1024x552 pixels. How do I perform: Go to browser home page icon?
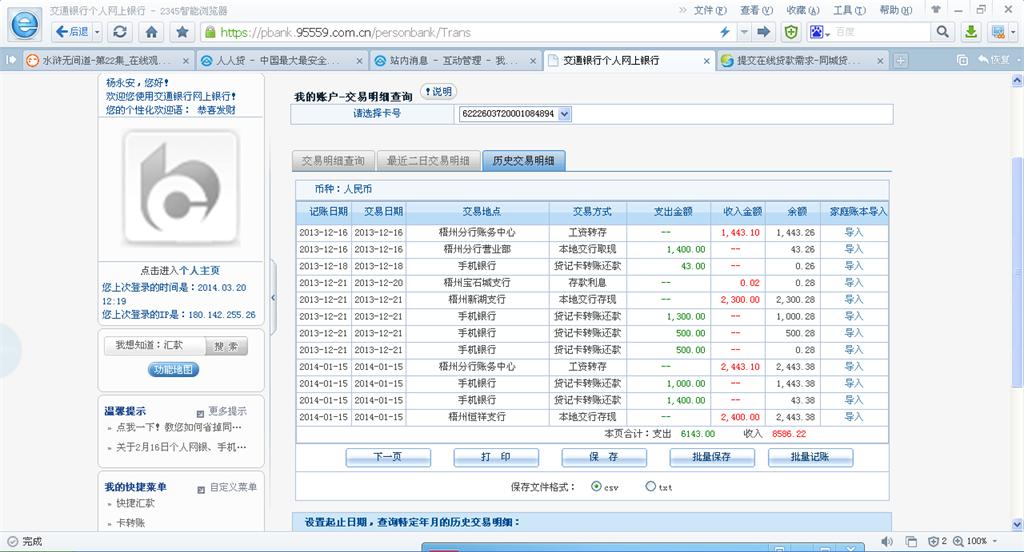[151, 32]
